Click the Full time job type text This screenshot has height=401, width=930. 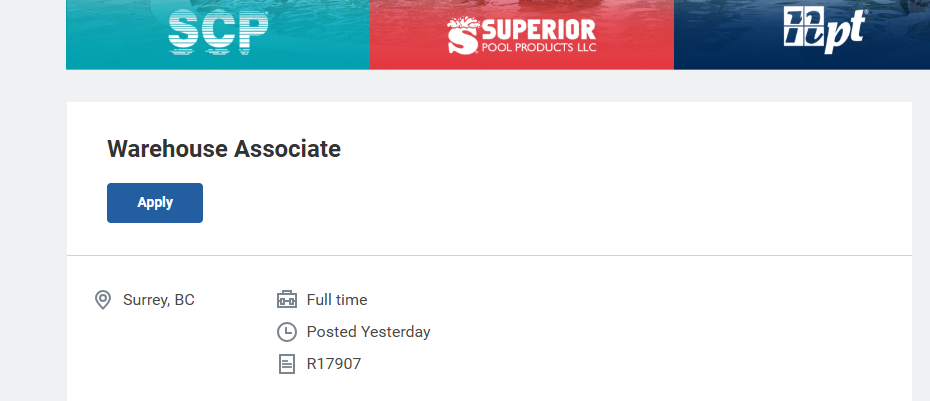337,300
